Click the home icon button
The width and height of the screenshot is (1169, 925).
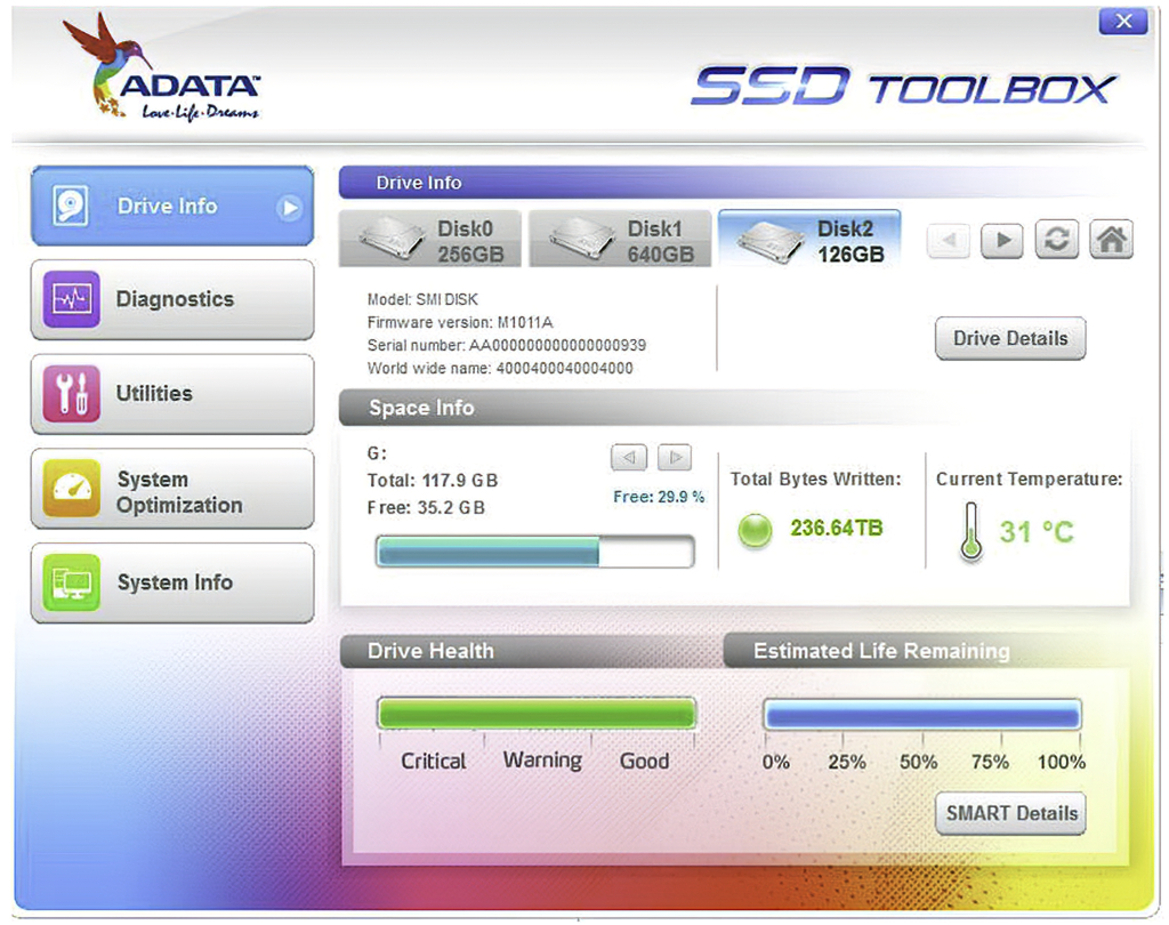[x=1111, y=239]
